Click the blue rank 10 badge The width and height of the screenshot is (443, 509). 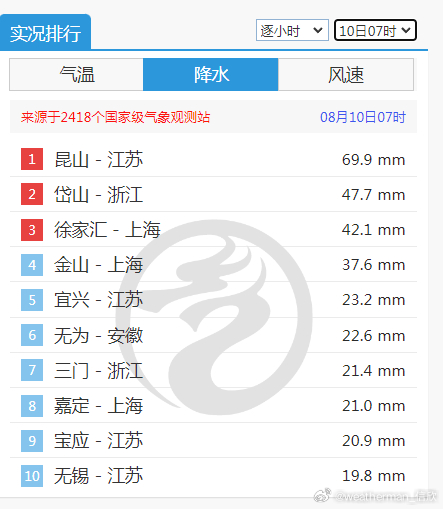click(x=32, y=475)
